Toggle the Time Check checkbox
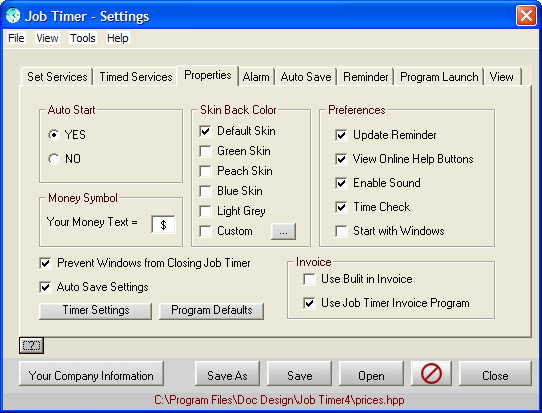This screenshot has width=542, height=413. (341, 207)
